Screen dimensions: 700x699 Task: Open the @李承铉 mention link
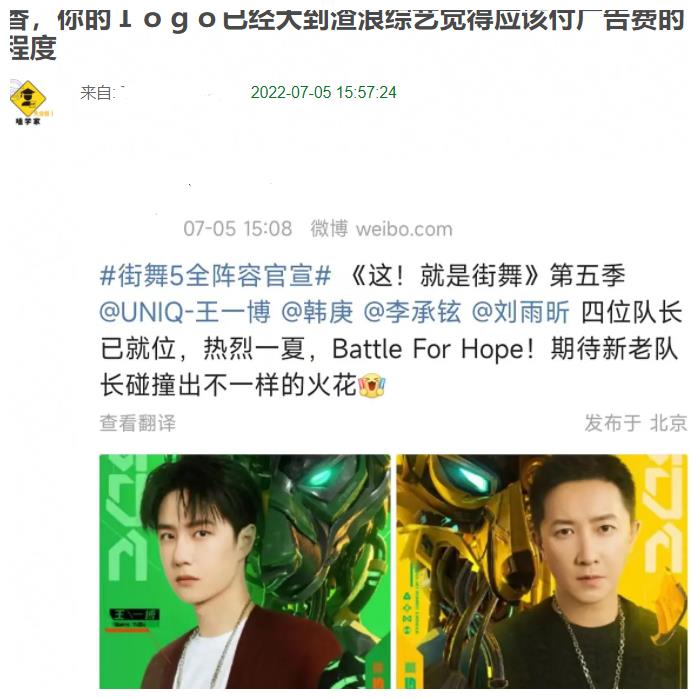click(412, 312)
